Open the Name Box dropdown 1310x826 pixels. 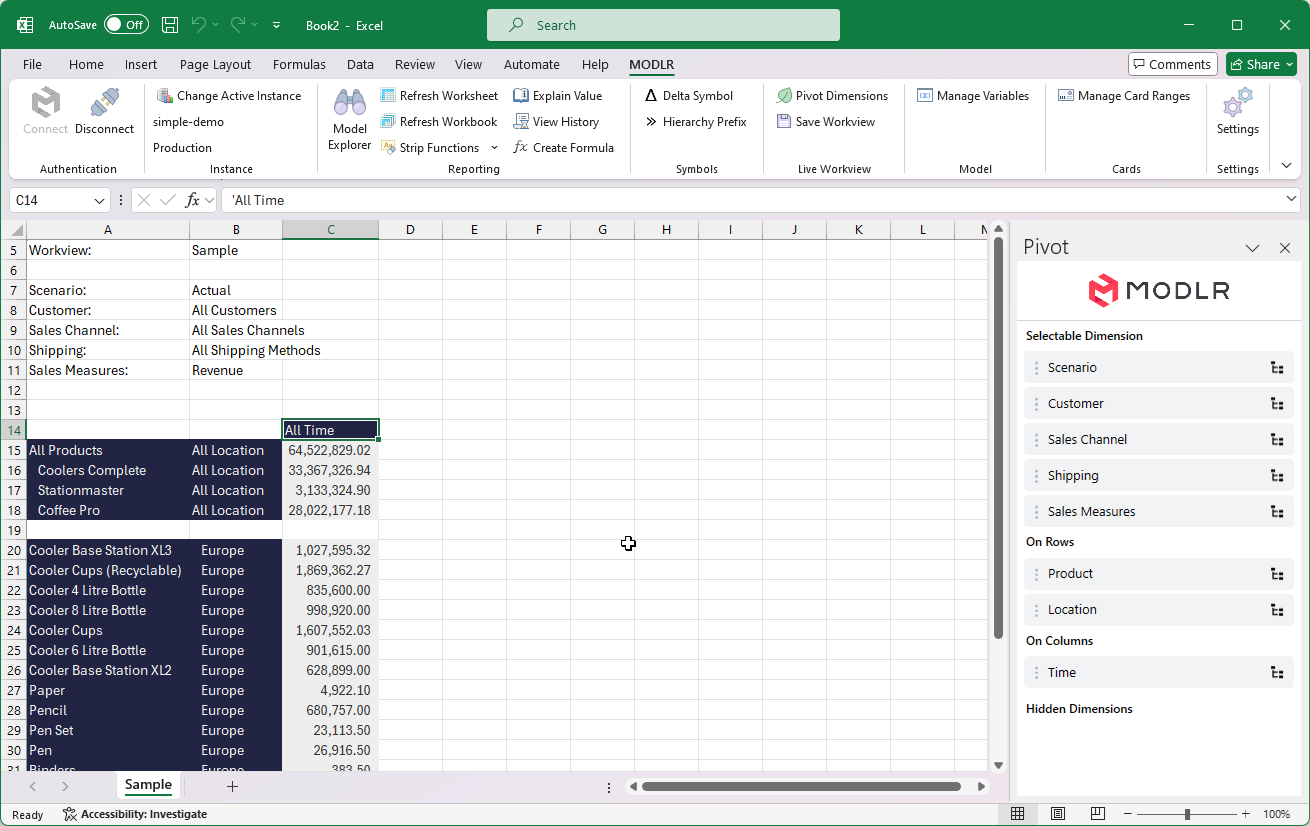point(98,200)
